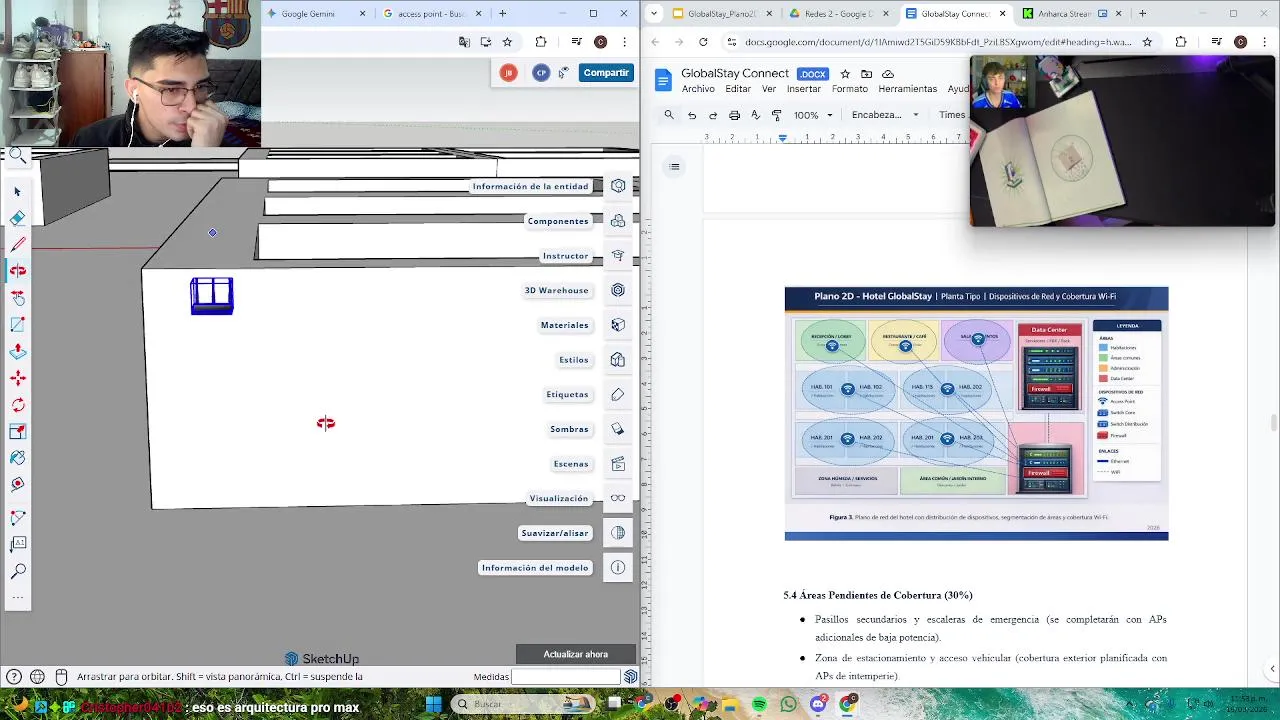Open the Información del modelo icon
Image resolution: width=1280 pixels, height=720 pixels.
click(x=618, y=568)
